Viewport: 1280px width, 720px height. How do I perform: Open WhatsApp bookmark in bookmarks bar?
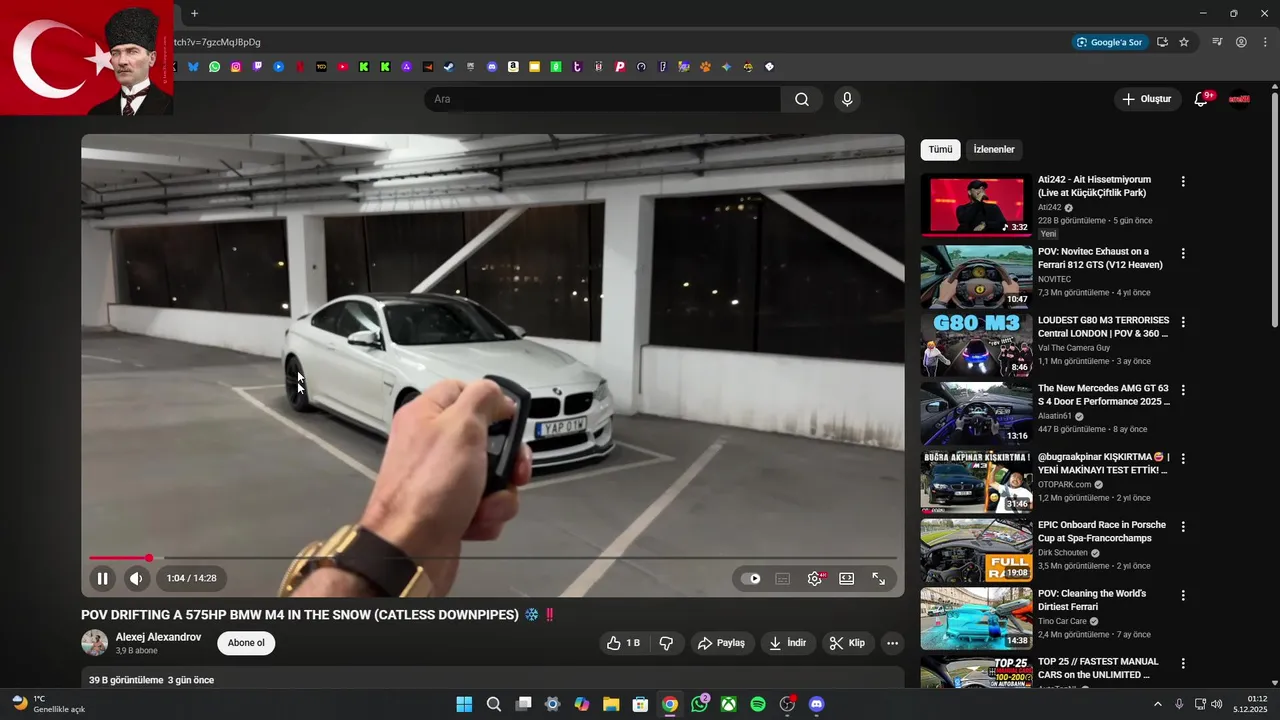click(214, 67)
